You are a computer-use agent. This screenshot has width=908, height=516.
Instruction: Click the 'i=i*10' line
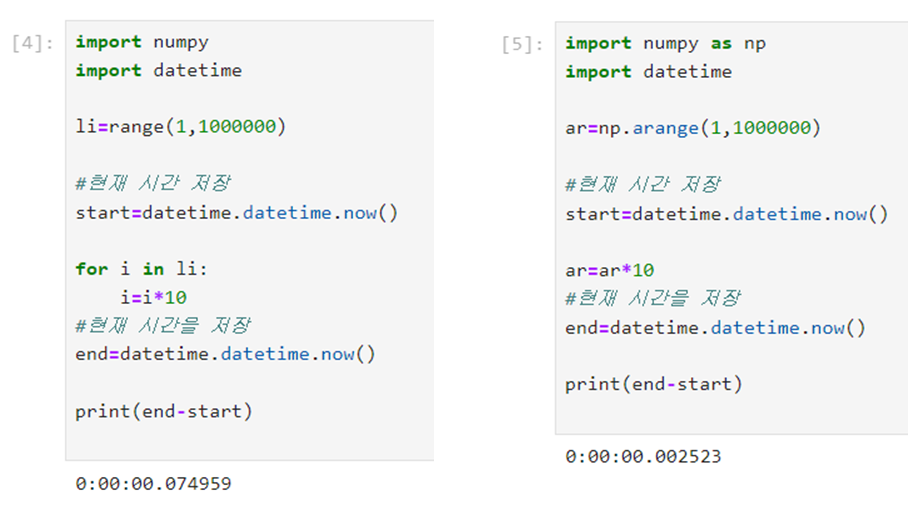[x=153, y=298]
